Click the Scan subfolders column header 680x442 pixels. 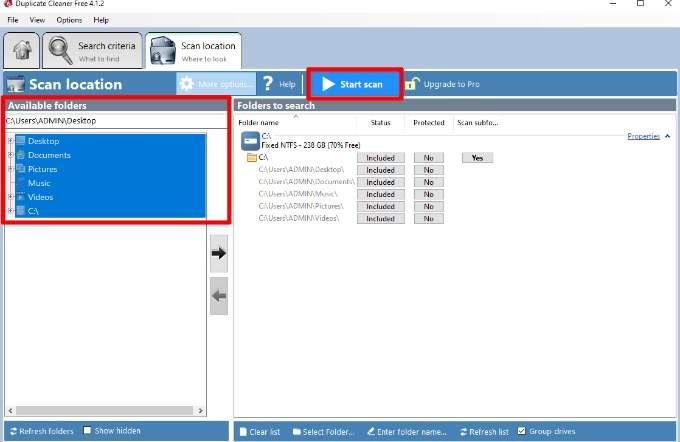pyautogui.click(x=477, y=123)
